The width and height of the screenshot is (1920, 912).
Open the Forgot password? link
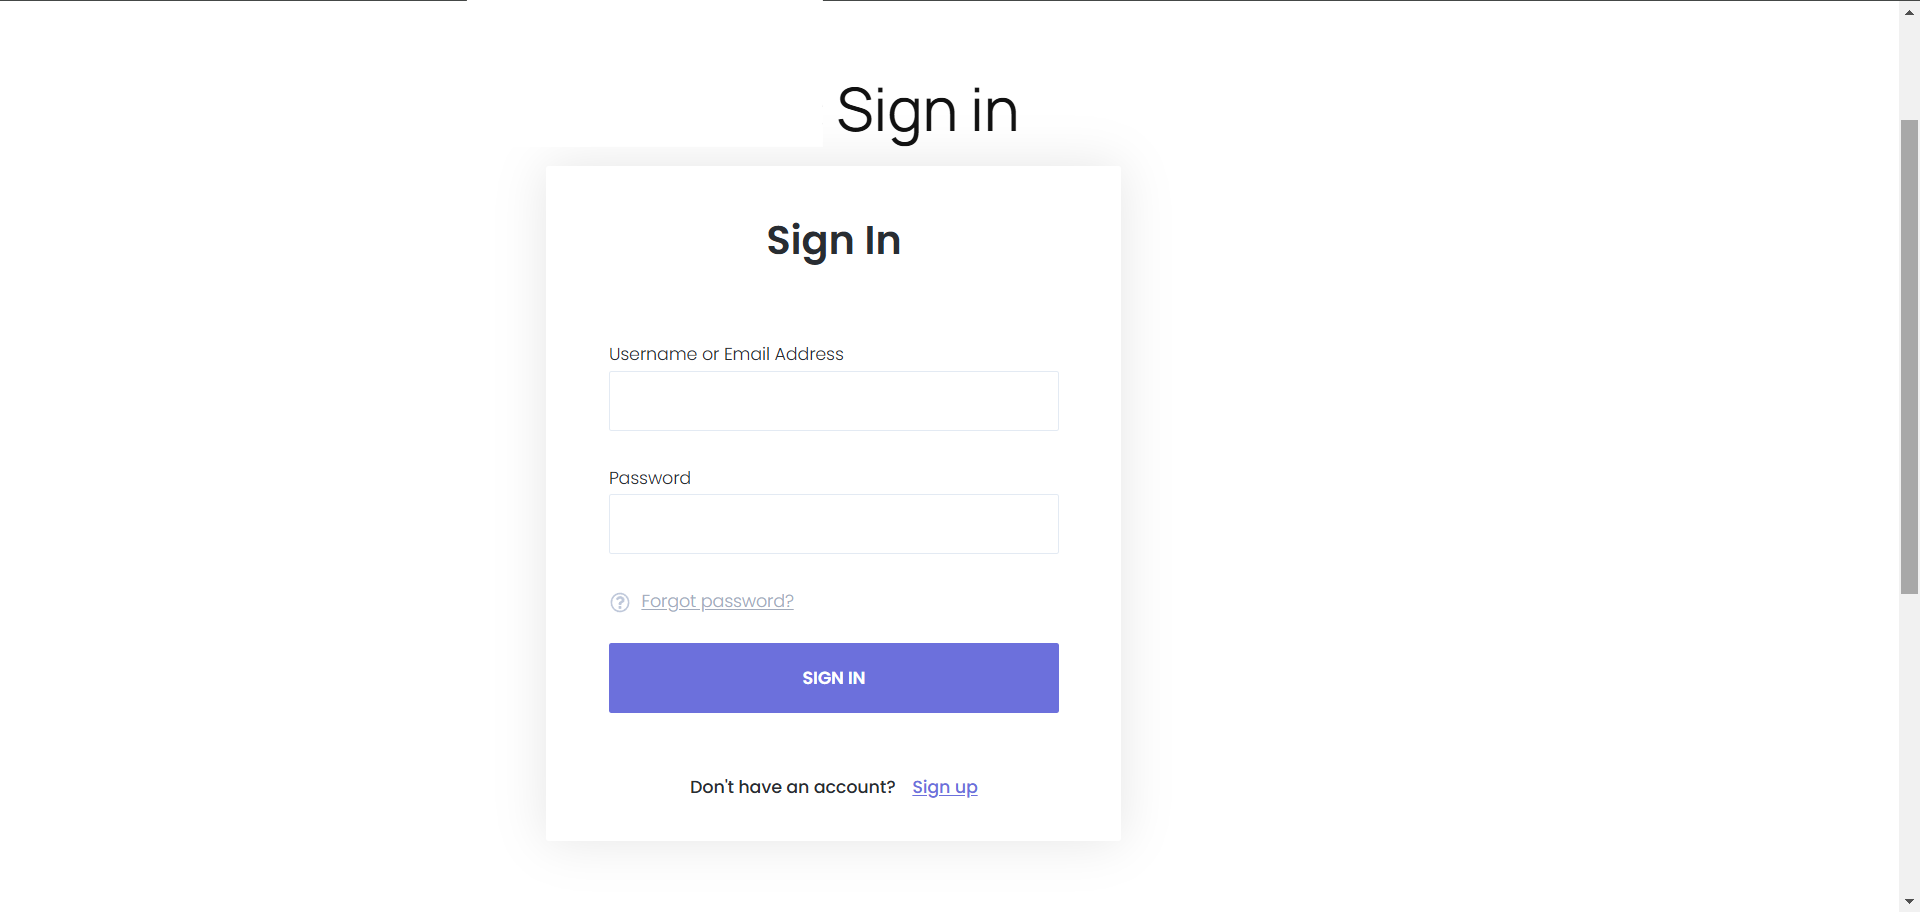click(x=717, y=601)
